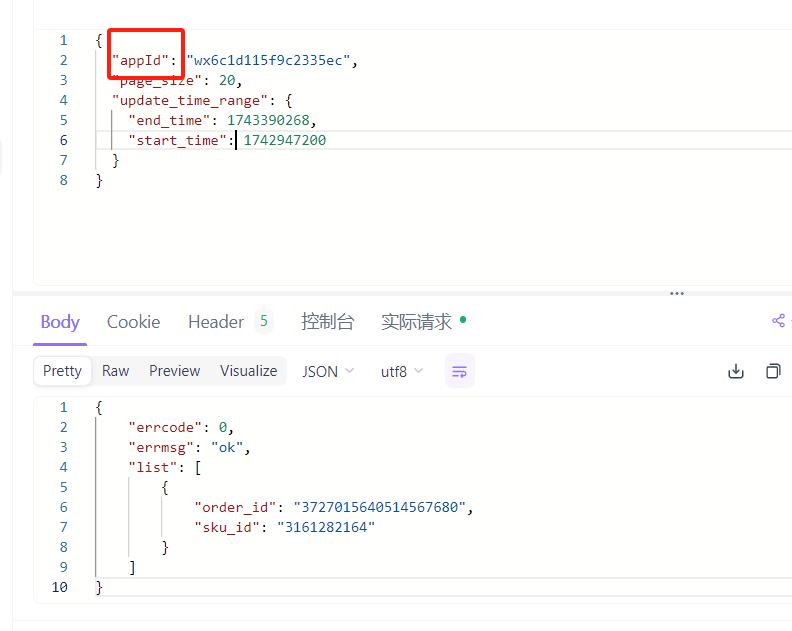Open the Cookie tab
792x631 pixels.
133,322
